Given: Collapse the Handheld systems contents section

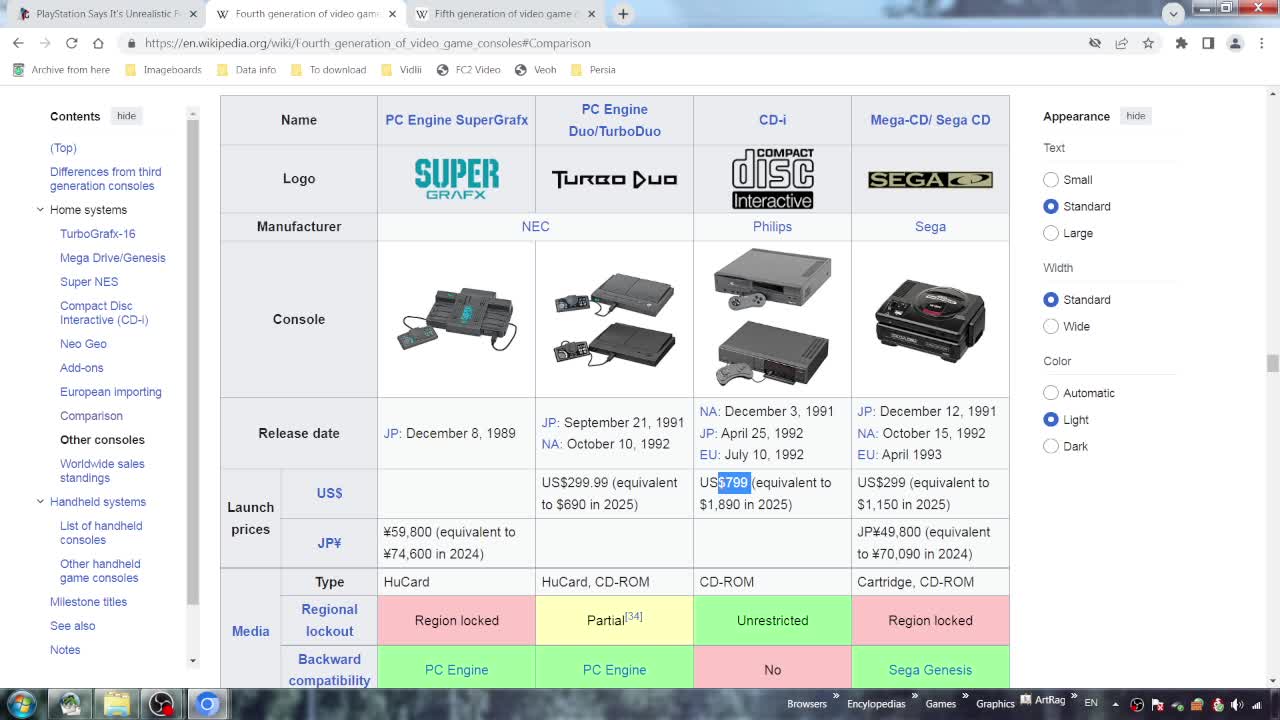Looking at the screenshot, I should [x=40, y=502].
